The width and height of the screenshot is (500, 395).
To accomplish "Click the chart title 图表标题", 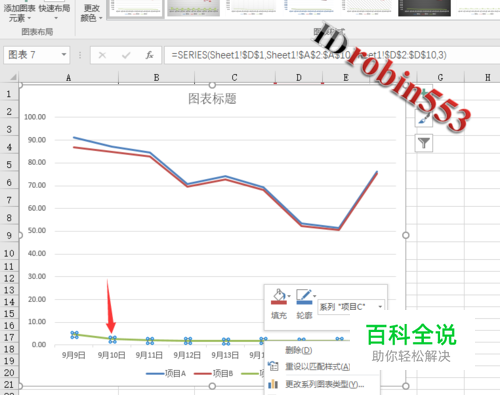I will [212, 99].
